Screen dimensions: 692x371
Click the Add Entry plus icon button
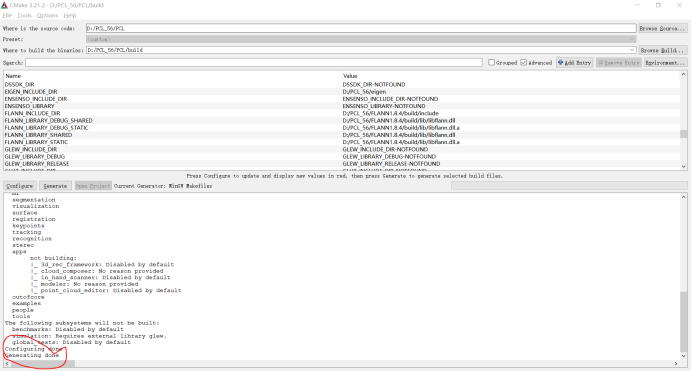pyautogui.click(x=574, y=63)
